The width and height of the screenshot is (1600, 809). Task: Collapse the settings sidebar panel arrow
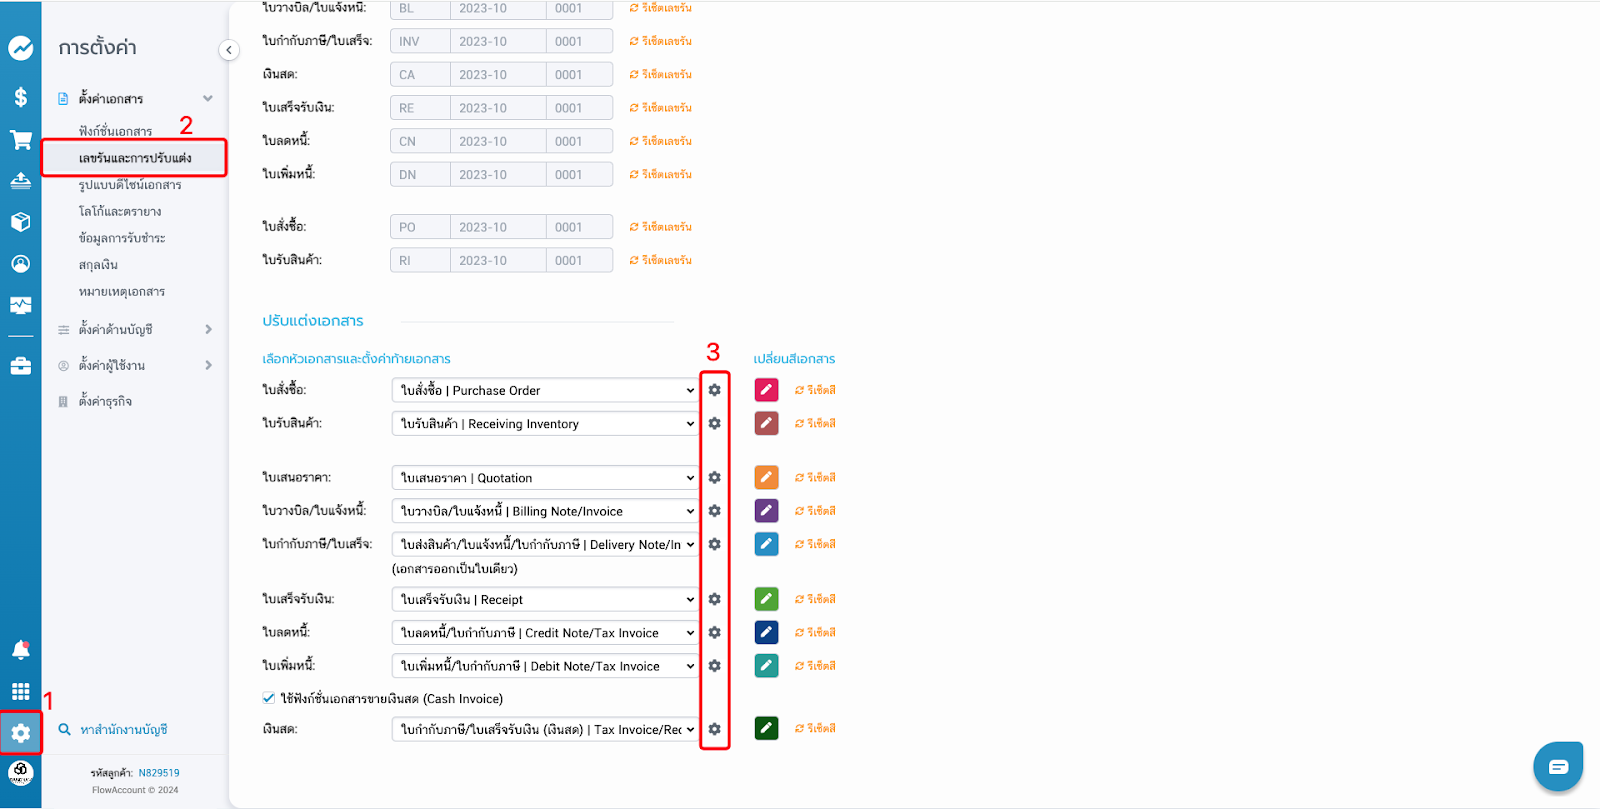coord(229,50)
